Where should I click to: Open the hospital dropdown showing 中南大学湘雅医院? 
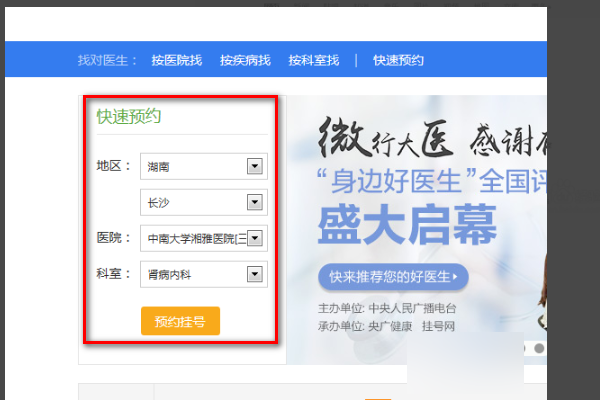tap(204, 238)
